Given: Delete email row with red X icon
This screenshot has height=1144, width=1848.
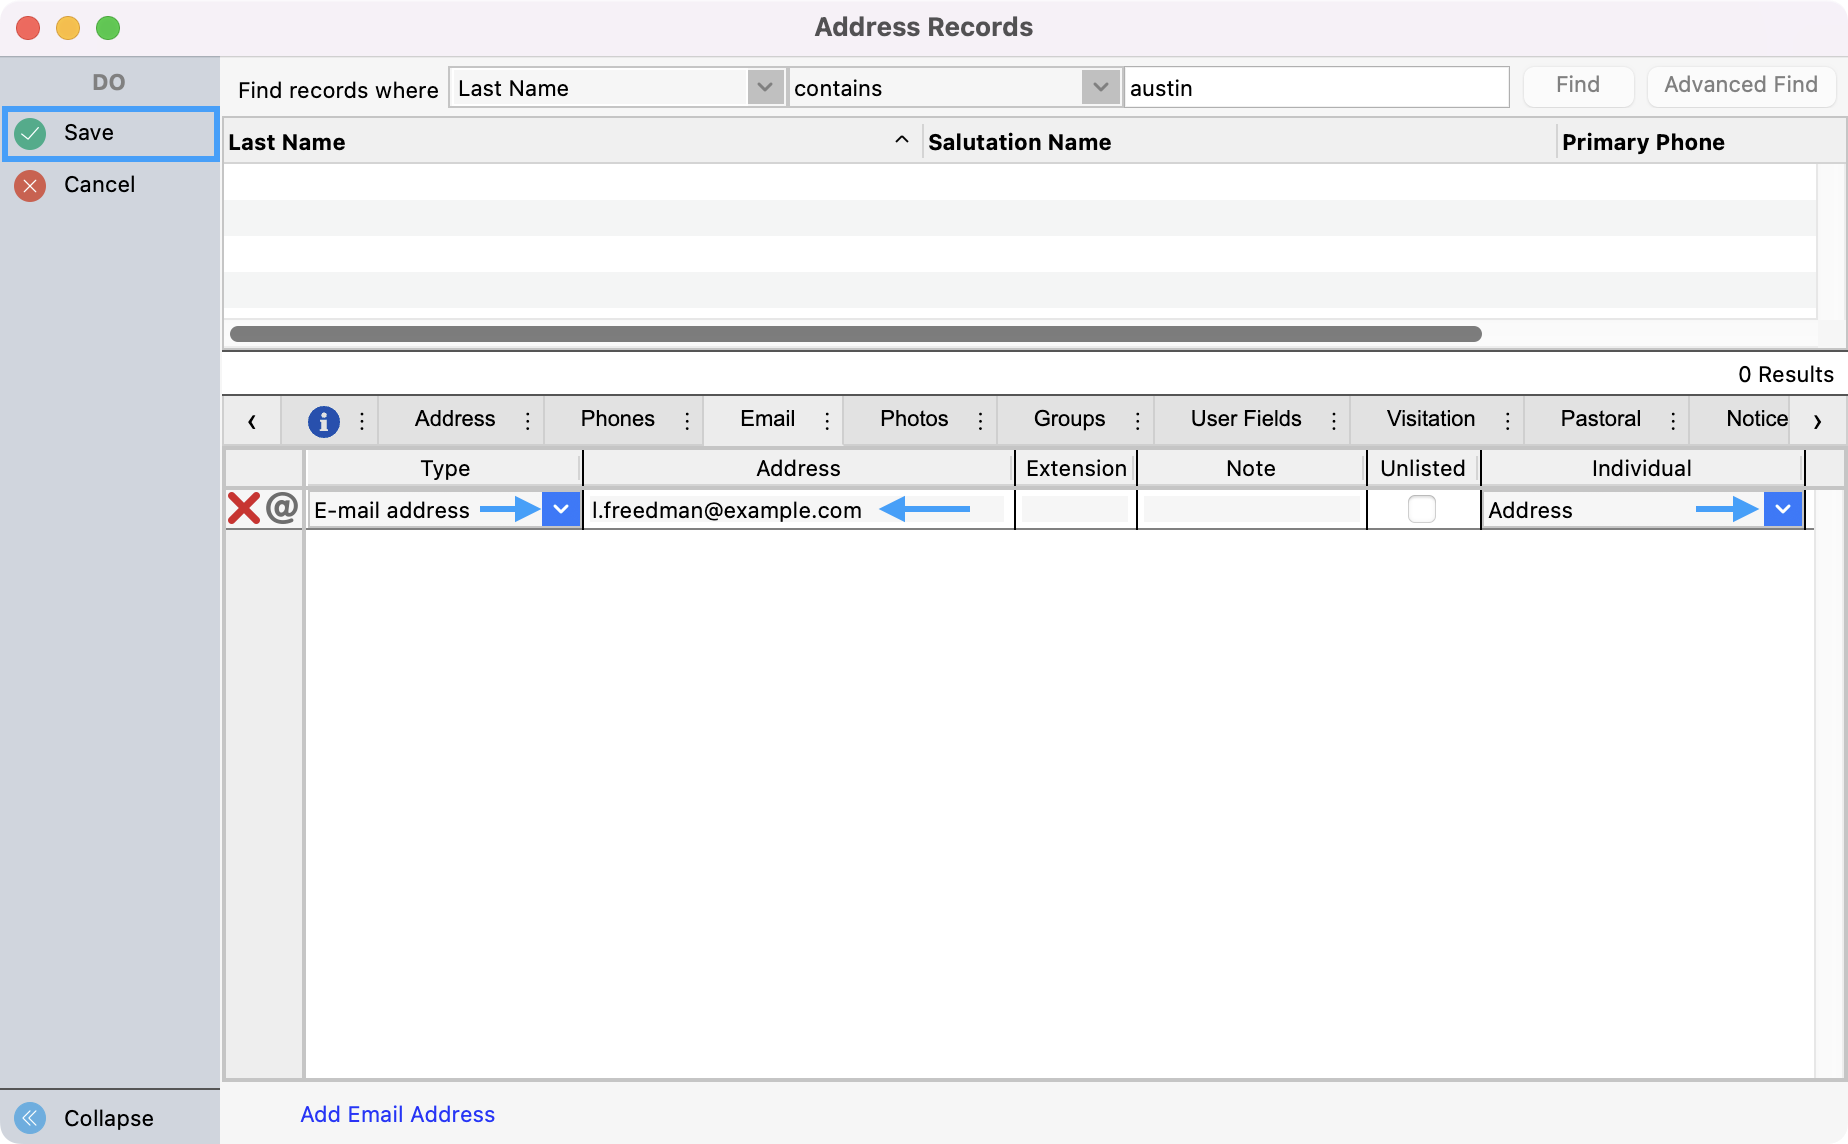Looking at the screenshot, I should (243, 509).
